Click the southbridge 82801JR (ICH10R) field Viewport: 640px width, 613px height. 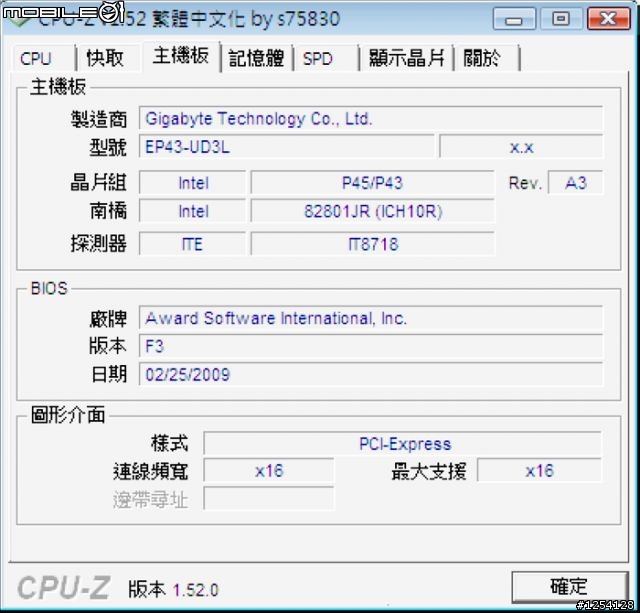click(372, 211)
